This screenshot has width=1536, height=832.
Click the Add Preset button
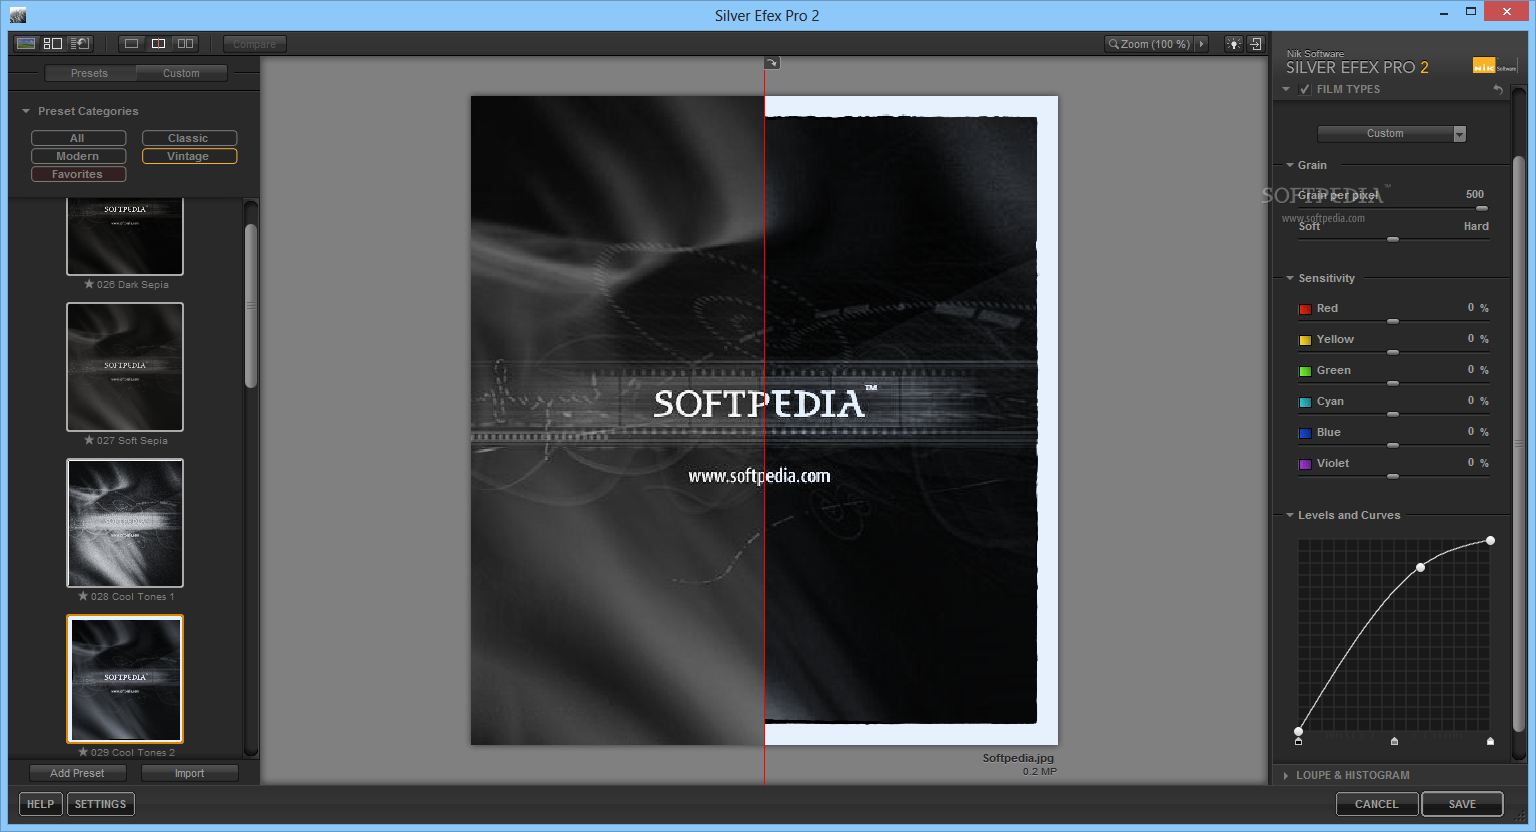(77, 773)
